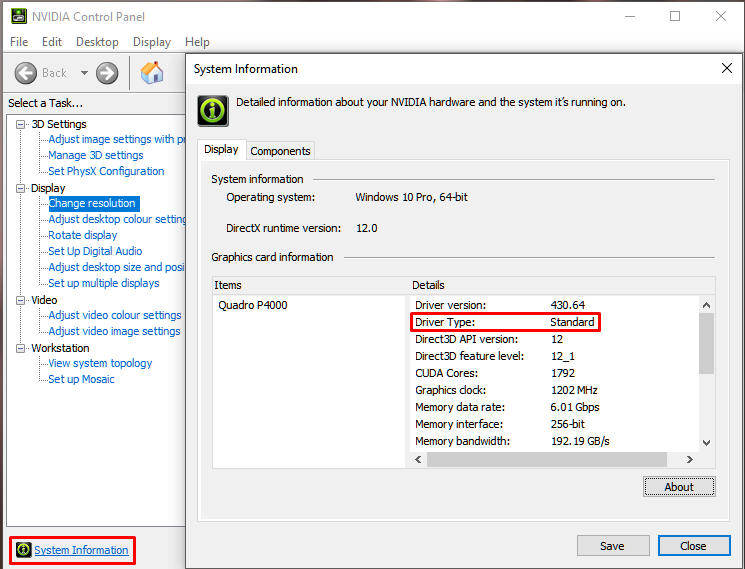Image resolution: width=745 pixels, height=569 pixels.
Task: Open the Back history dropdown arrow
Action: [84, 73]
